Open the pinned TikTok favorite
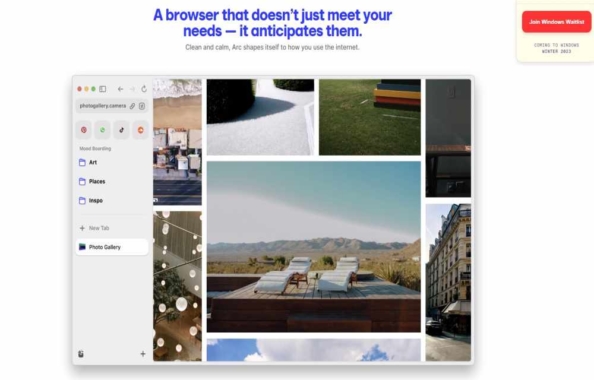Image resolution: width=594 pixels, height=380 pixels. click(x=121, y=130)
